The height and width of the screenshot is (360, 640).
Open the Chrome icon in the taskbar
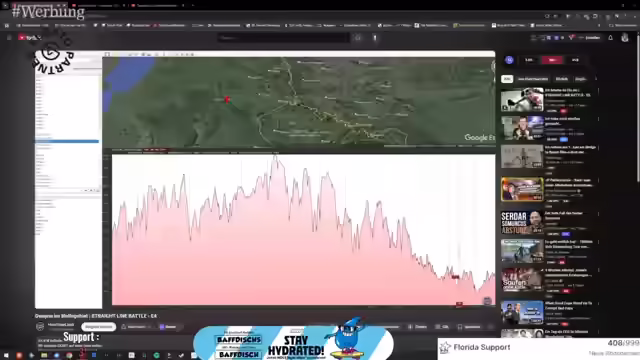pyautogui.click(x=69, y=355)
